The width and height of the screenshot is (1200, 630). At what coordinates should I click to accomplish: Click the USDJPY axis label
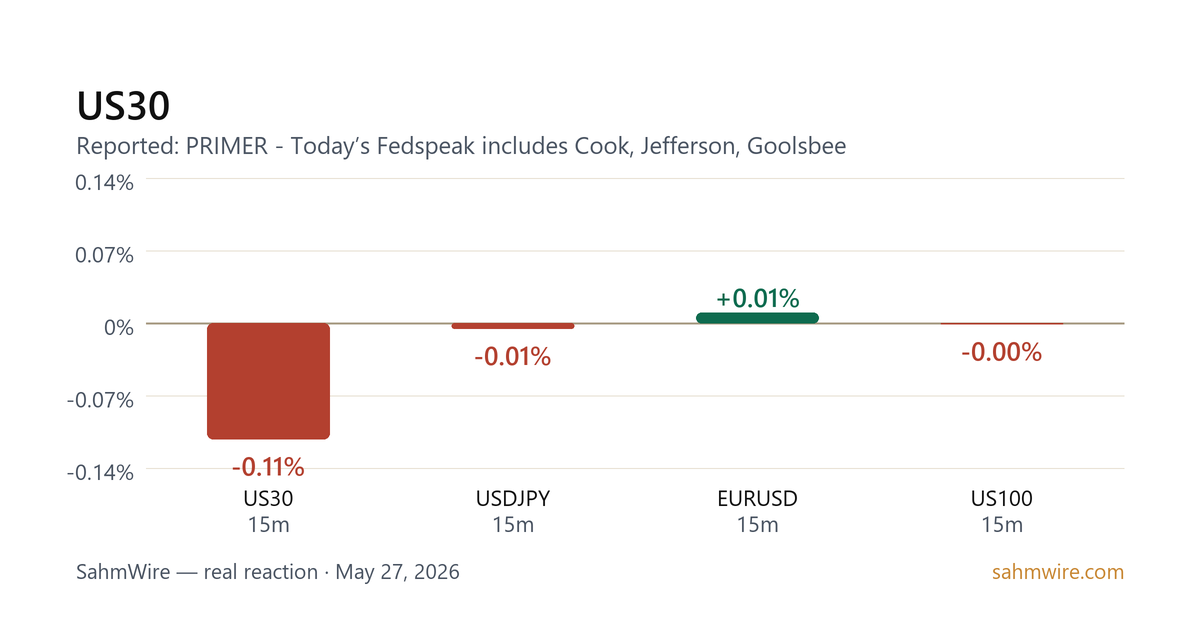(513, 499)
